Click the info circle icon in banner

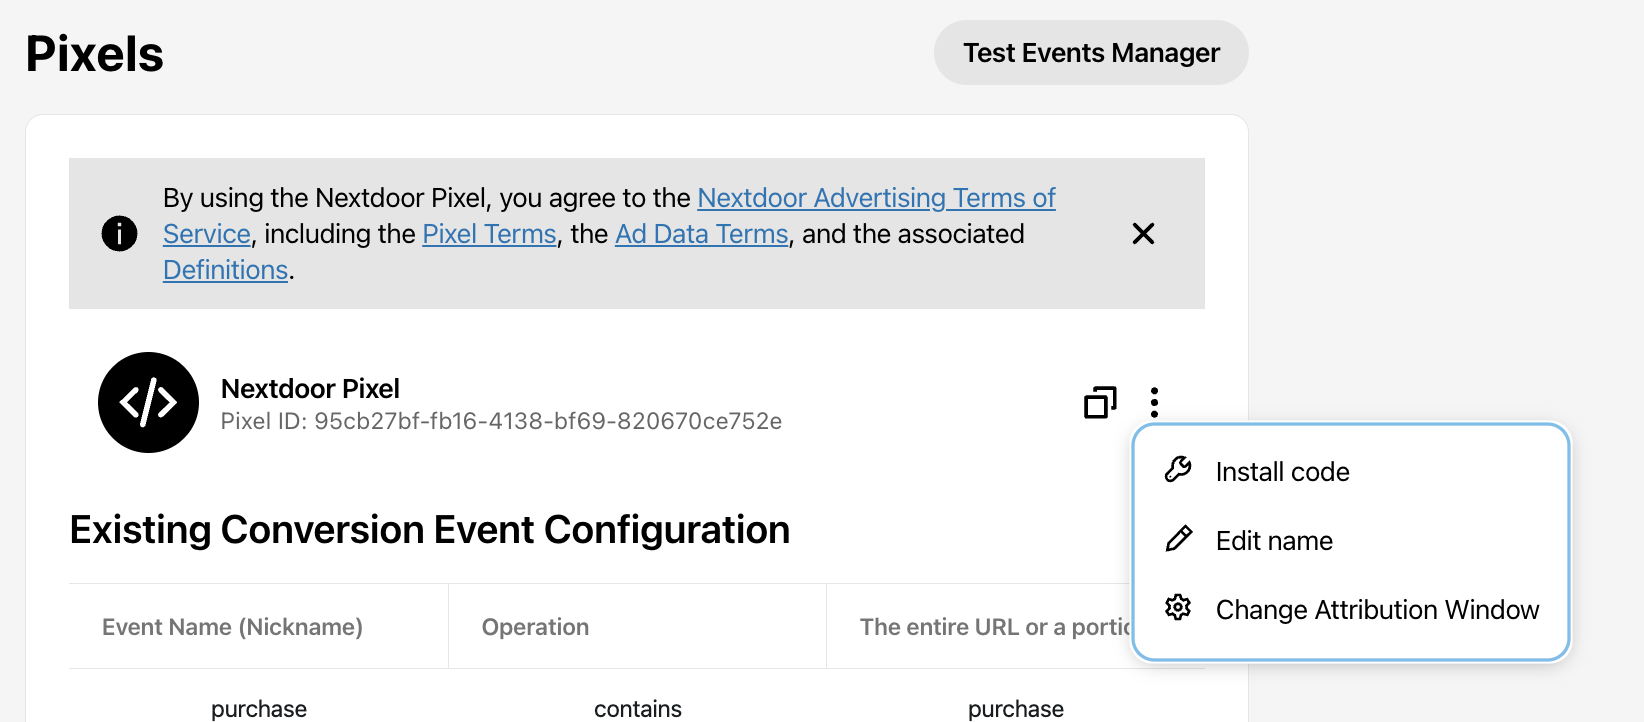[x=120, y=234]
